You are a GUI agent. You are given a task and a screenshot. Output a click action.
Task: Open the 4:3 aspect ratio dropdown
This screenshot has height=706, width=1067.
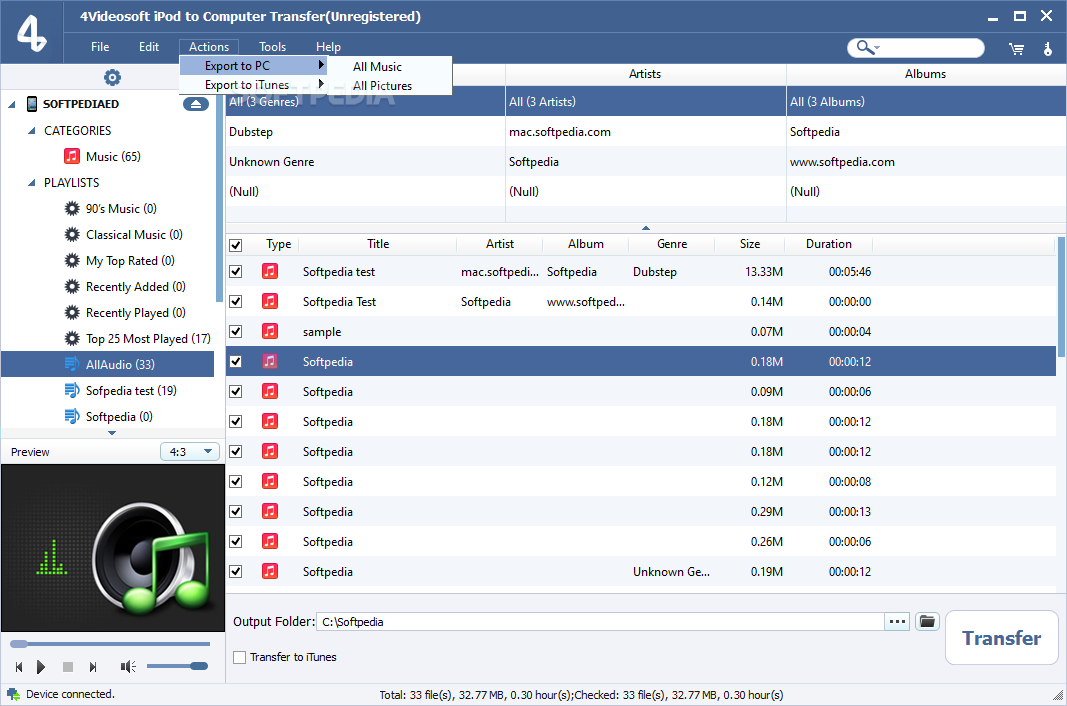pos(190,451)
